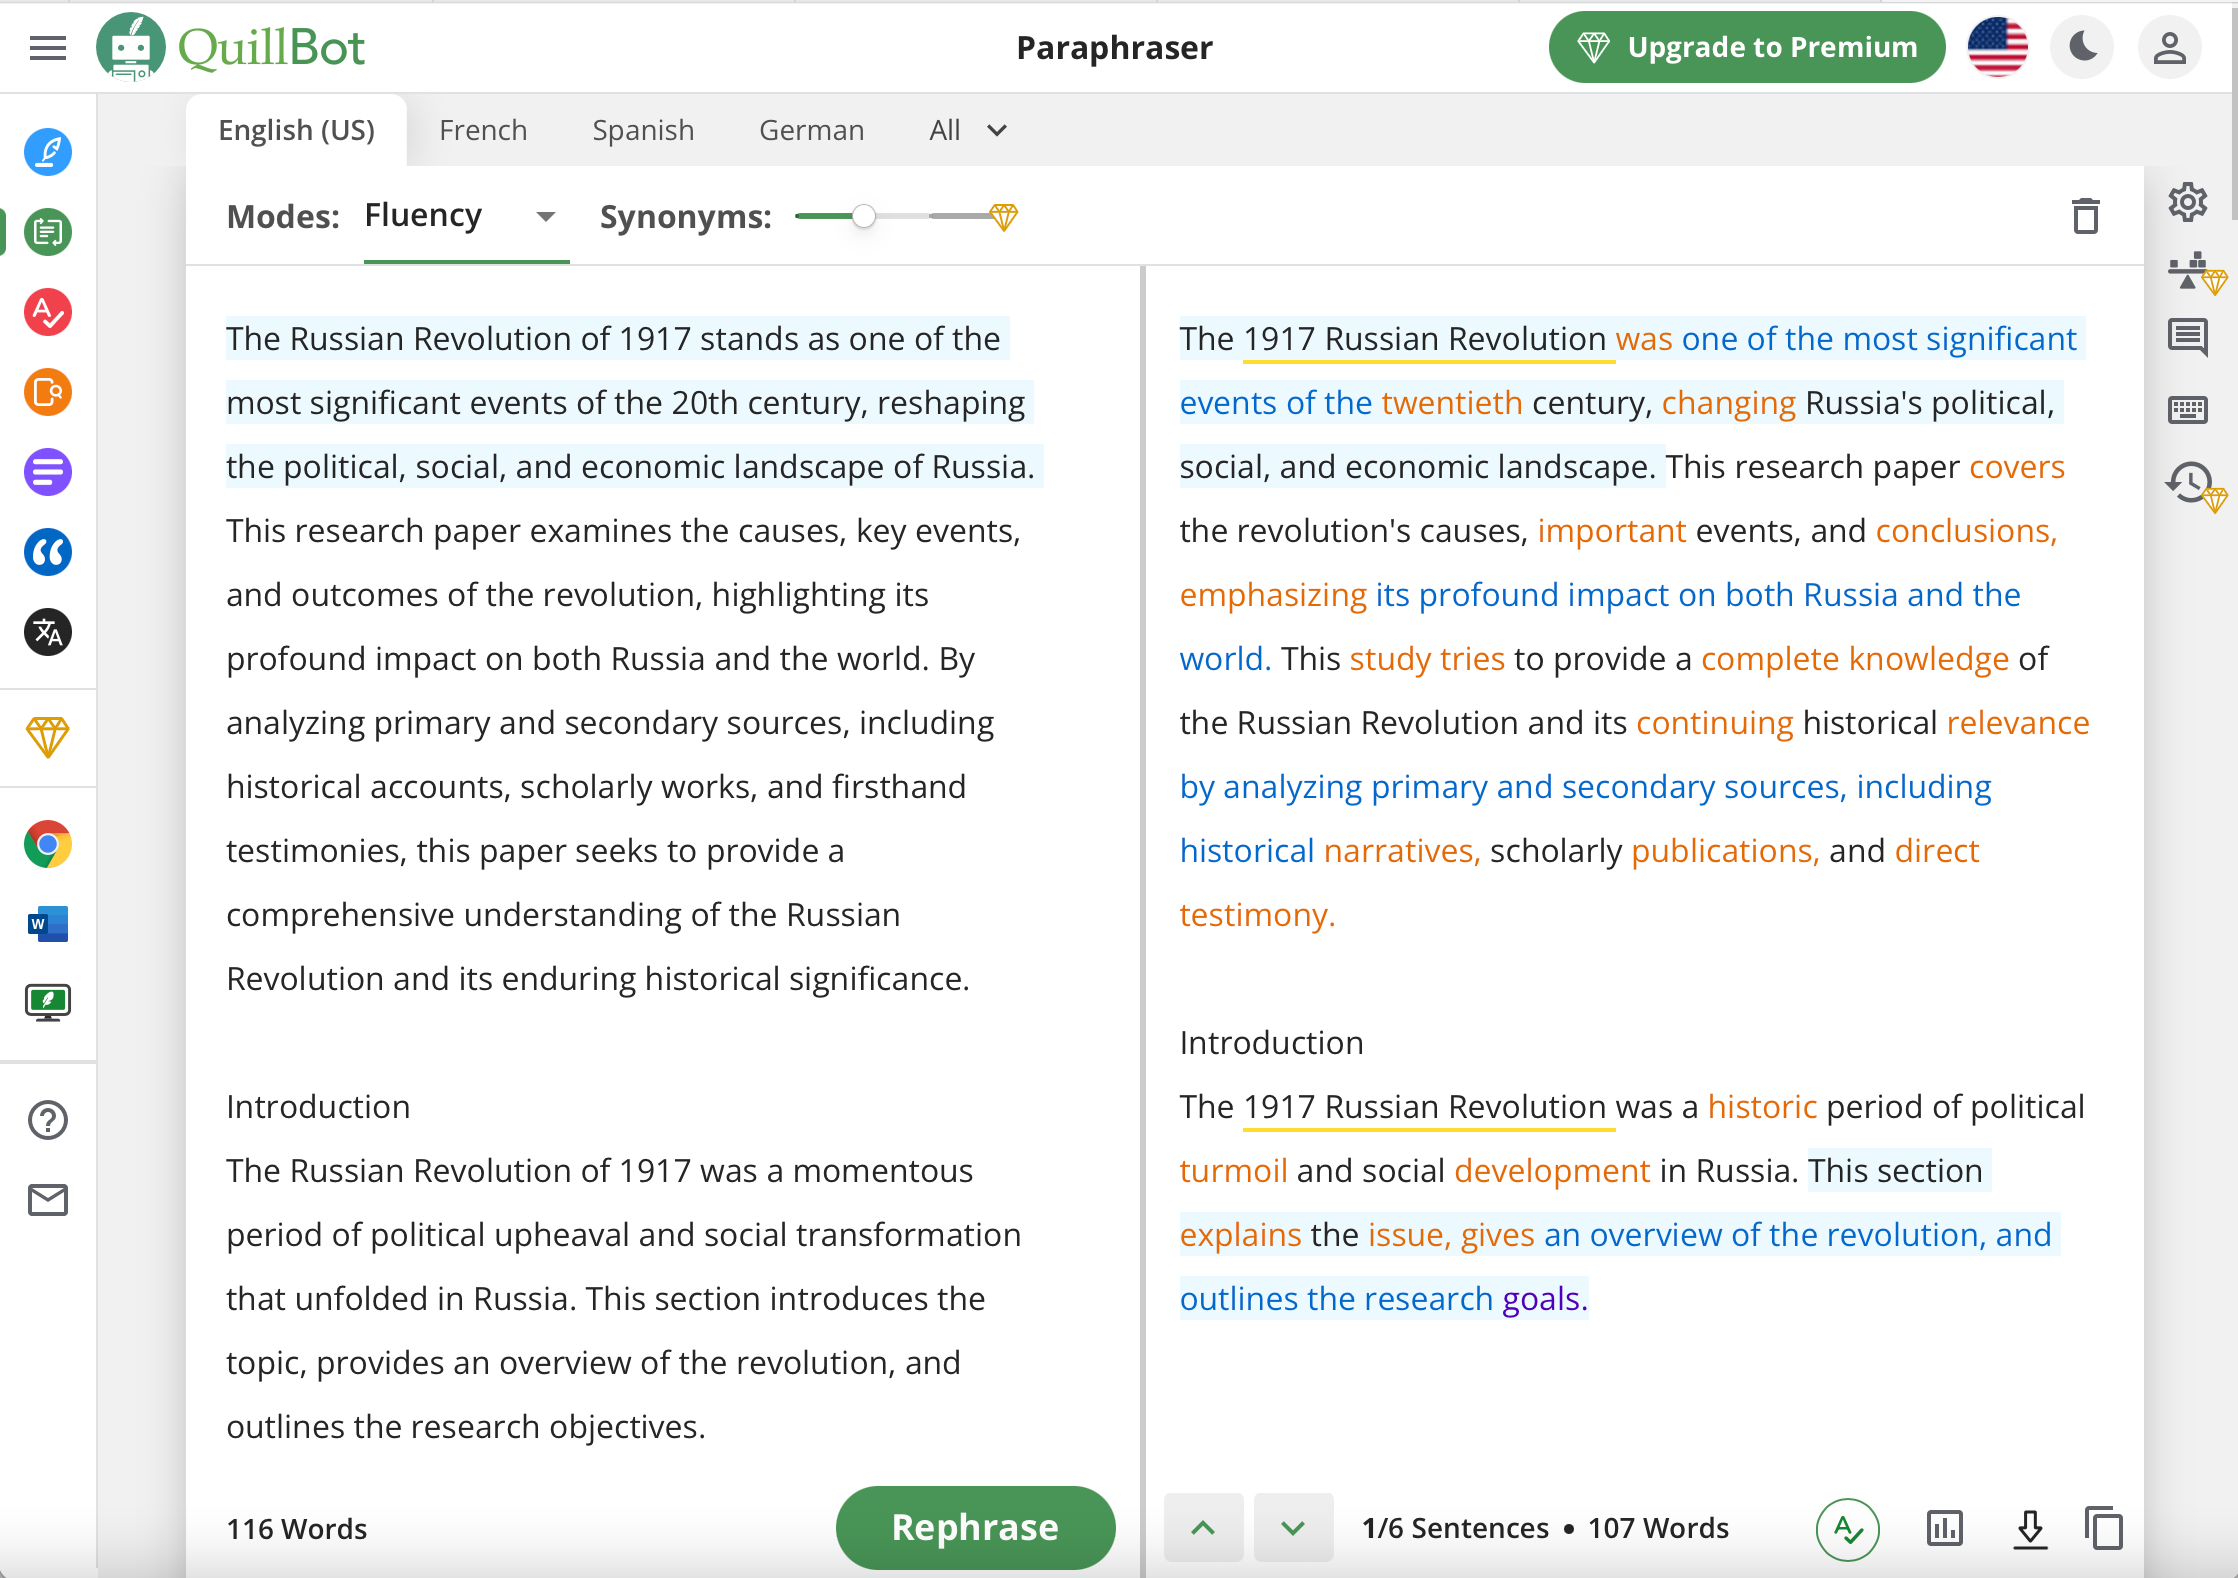Select the Paraphraser tool in the sidebar
The width and height of the screenshot is (2238, 1578).
pos(48,232)
